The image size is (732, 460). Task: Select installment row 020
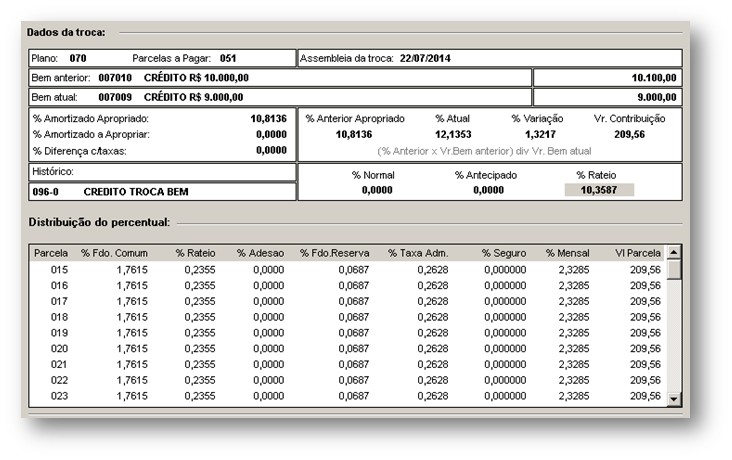coord(348,348)
